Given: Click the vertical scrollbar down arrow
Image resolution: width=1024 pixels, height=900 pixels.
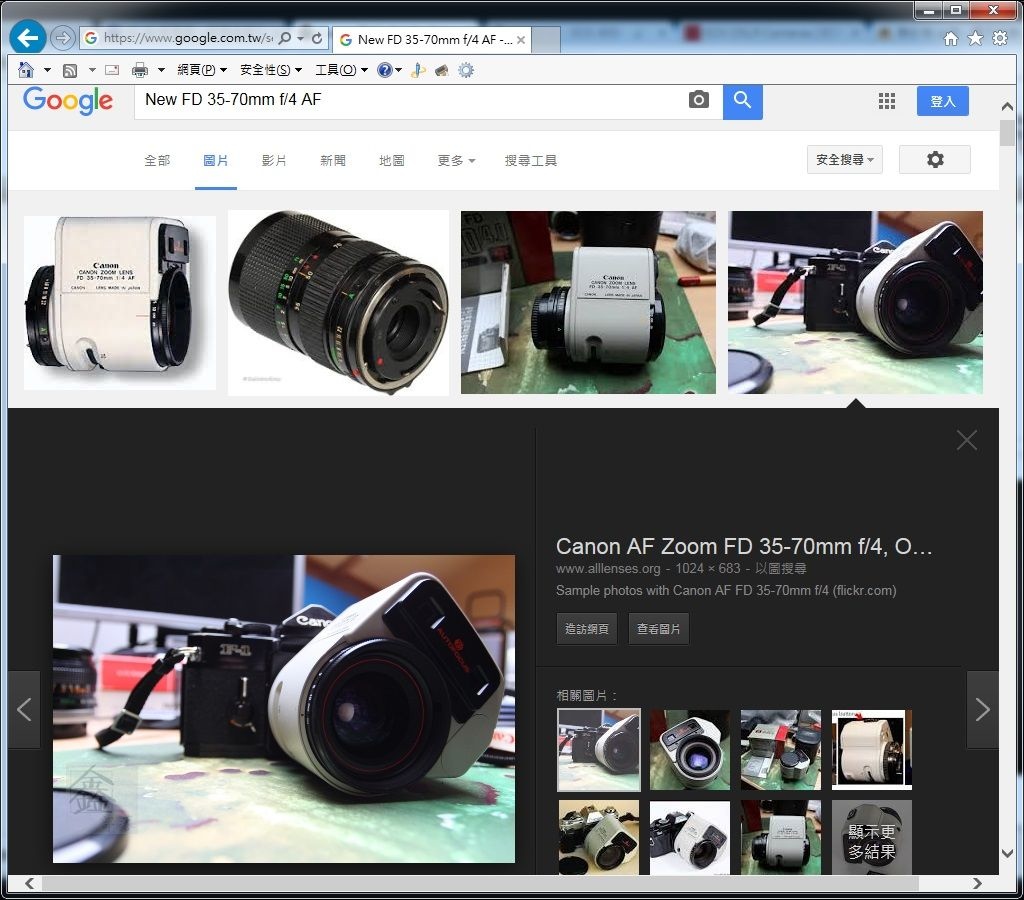Looking at the screenshot, I should [1007, 853].
